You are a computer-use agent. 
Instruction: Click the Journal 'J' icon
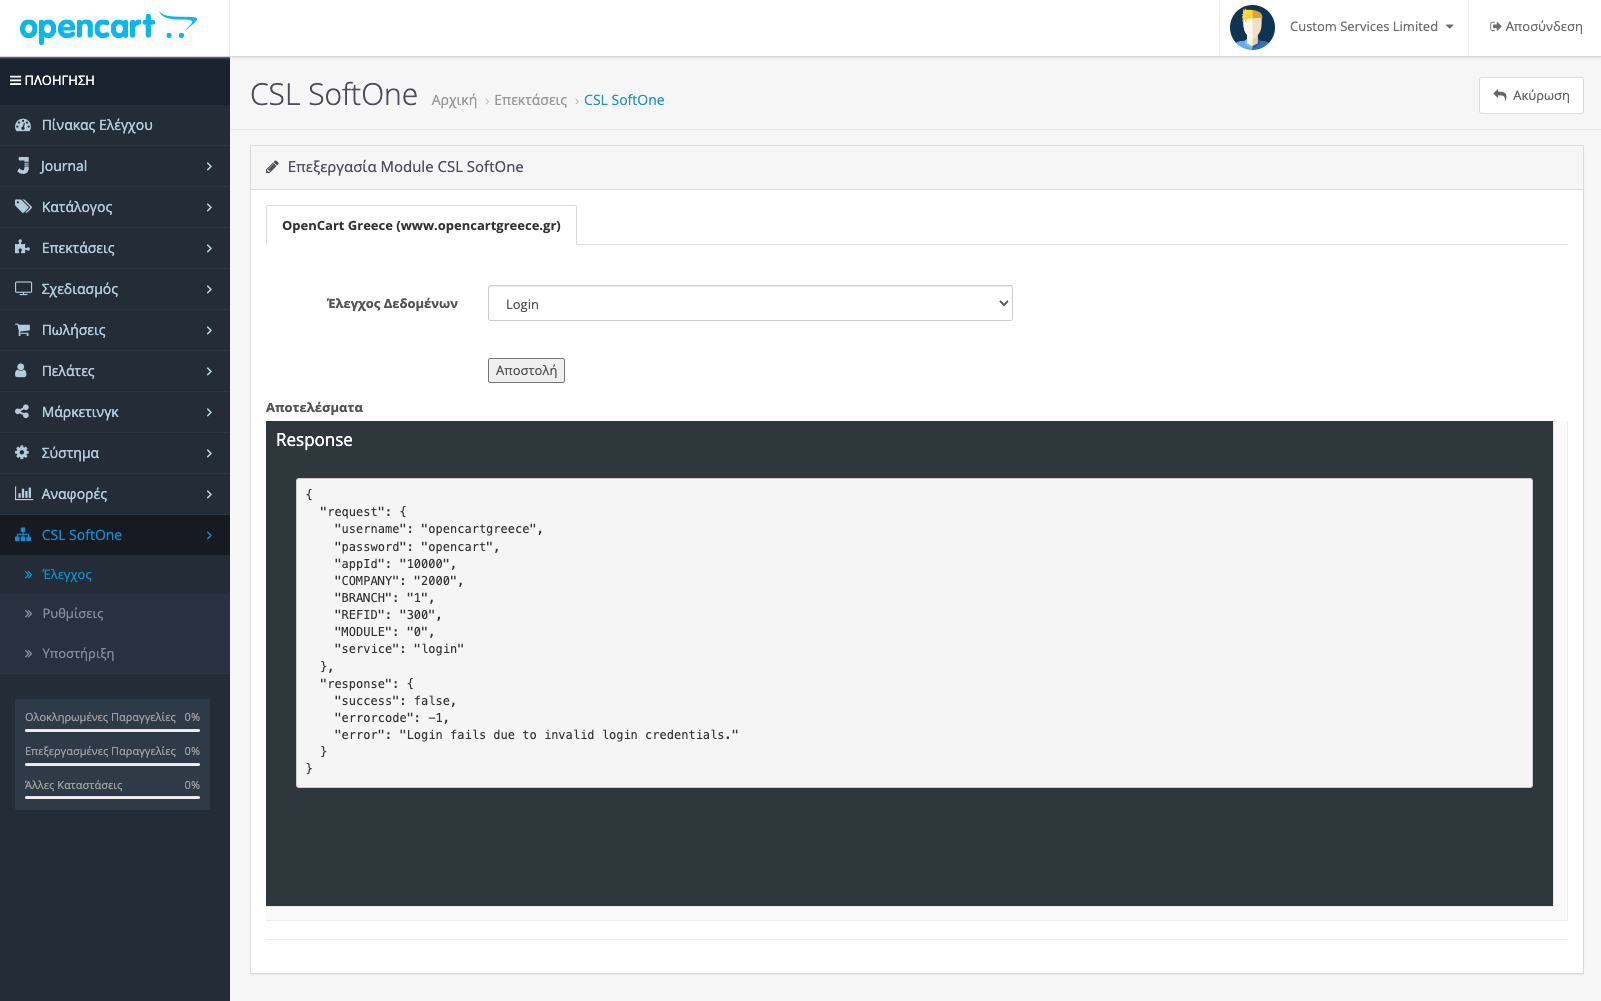click(x=23, y=166)
